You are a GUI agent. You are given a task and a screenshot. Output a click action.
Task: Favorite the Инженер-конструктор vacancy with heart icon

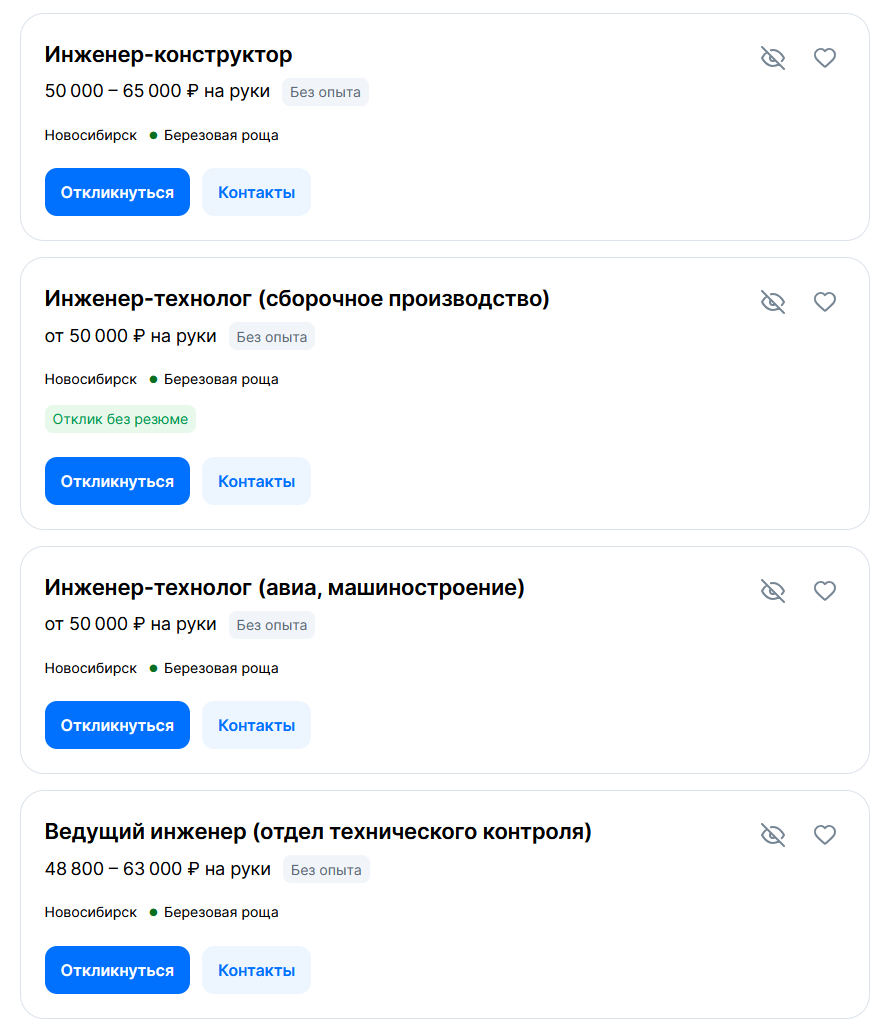(x=824, y=58)
